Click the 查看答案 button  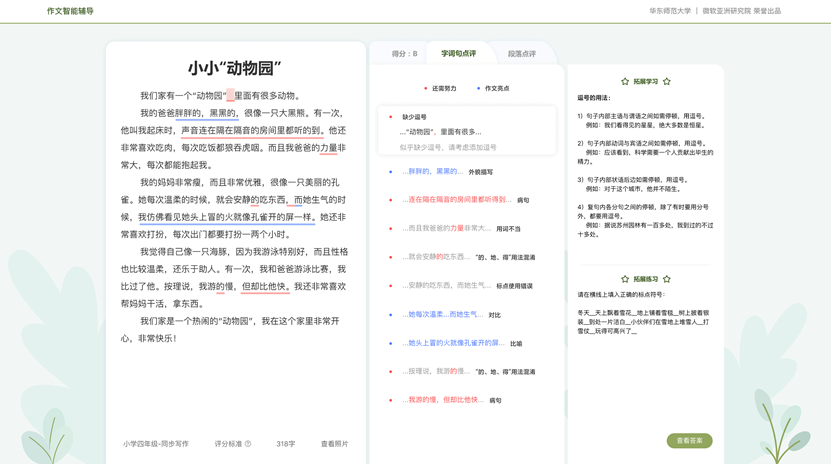click(x=689, y=441)
